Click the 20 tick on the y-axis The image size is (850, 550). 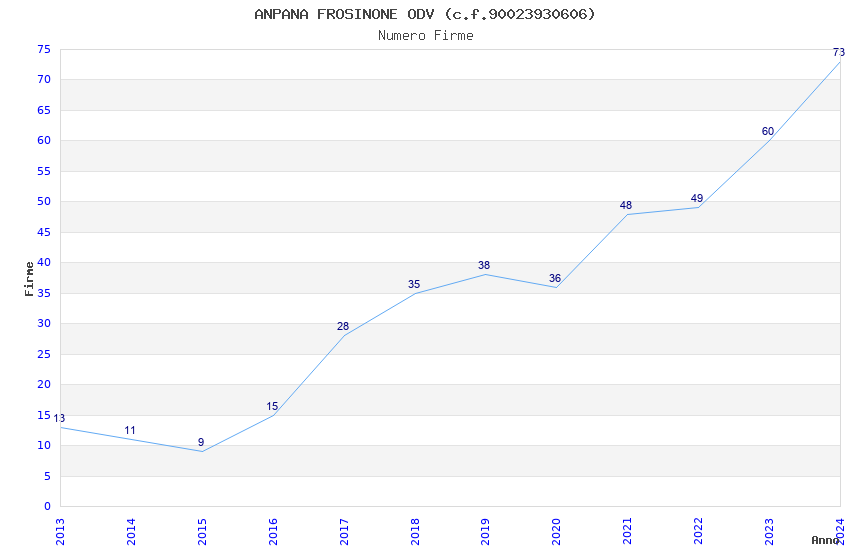44,384
